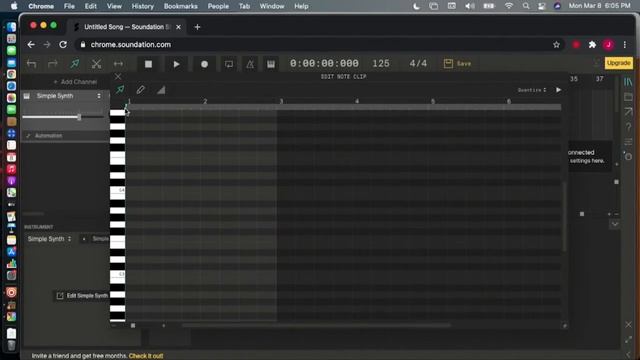Close the Edit Note Clip panel
Screen dimensions: 640x360
pyautogui.click(x=118, y=76)
